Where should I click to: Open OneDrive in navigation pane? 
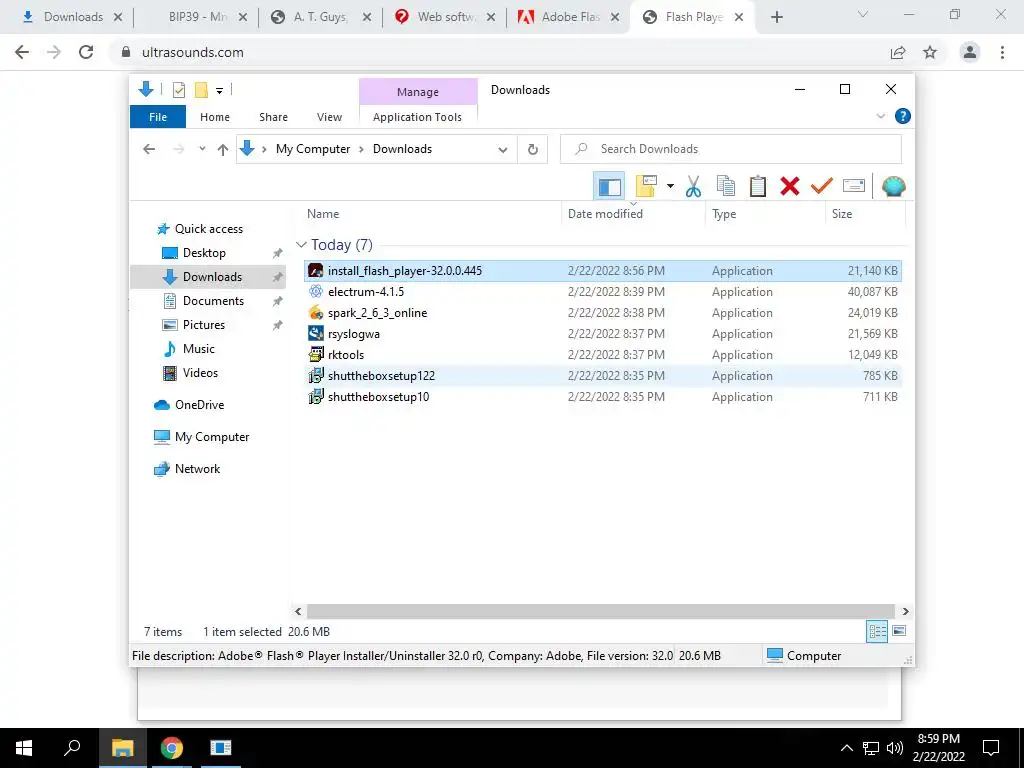coord(199,405)
